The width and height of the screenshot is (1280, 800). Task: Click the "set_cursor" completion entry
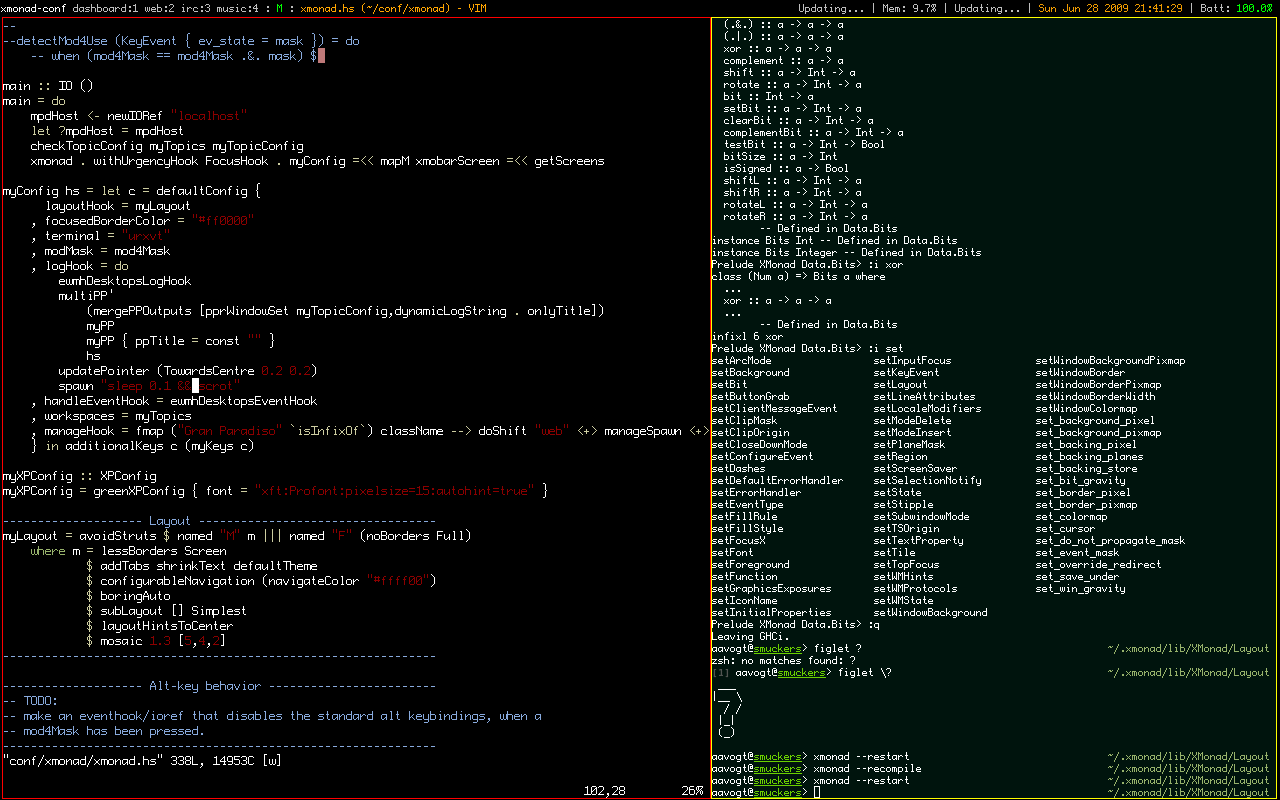pos(1065,529)
